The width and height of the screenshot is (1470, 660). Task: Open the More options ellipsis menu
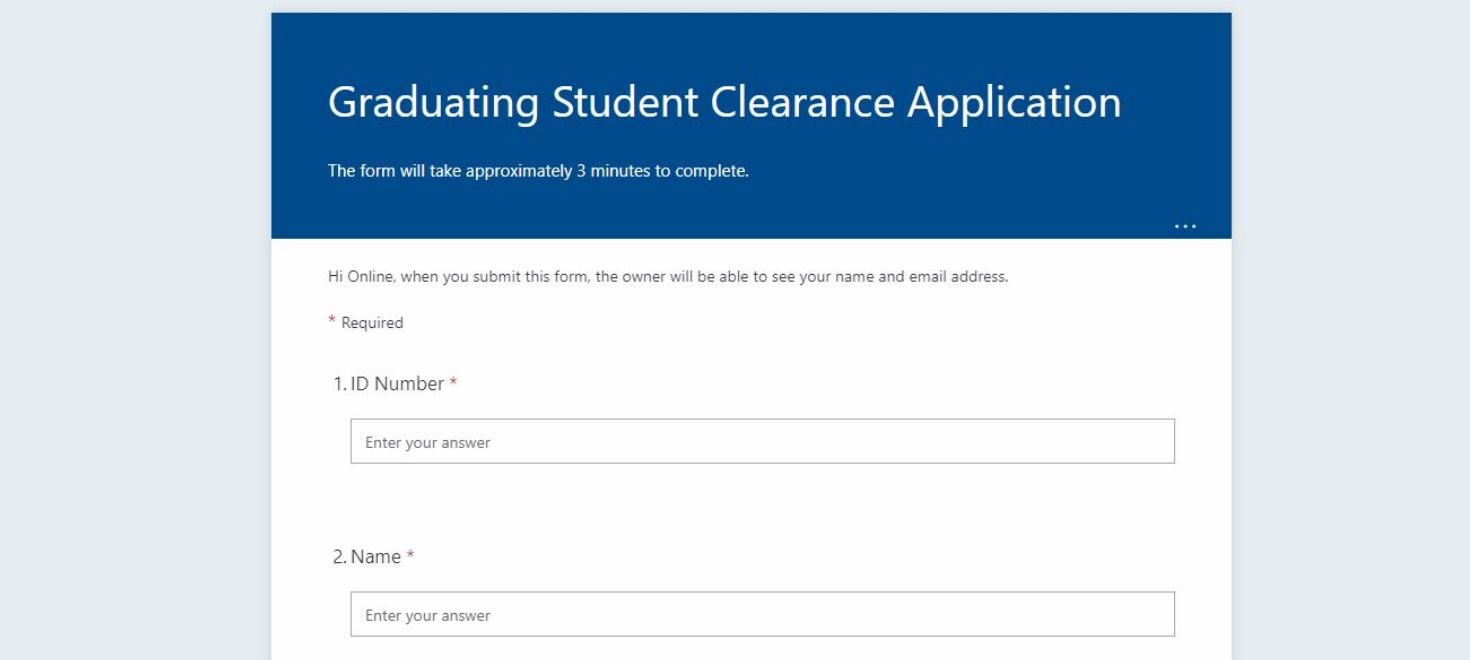(x=1185, y=227)
